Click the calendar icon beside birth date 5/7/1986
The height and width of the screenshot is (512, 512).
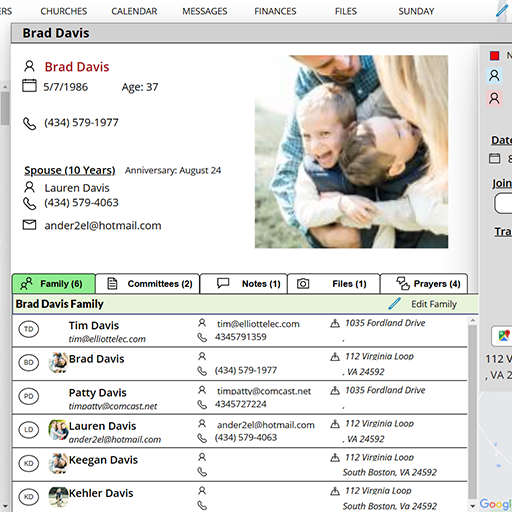pyautogui.click(x=29, y=86)
